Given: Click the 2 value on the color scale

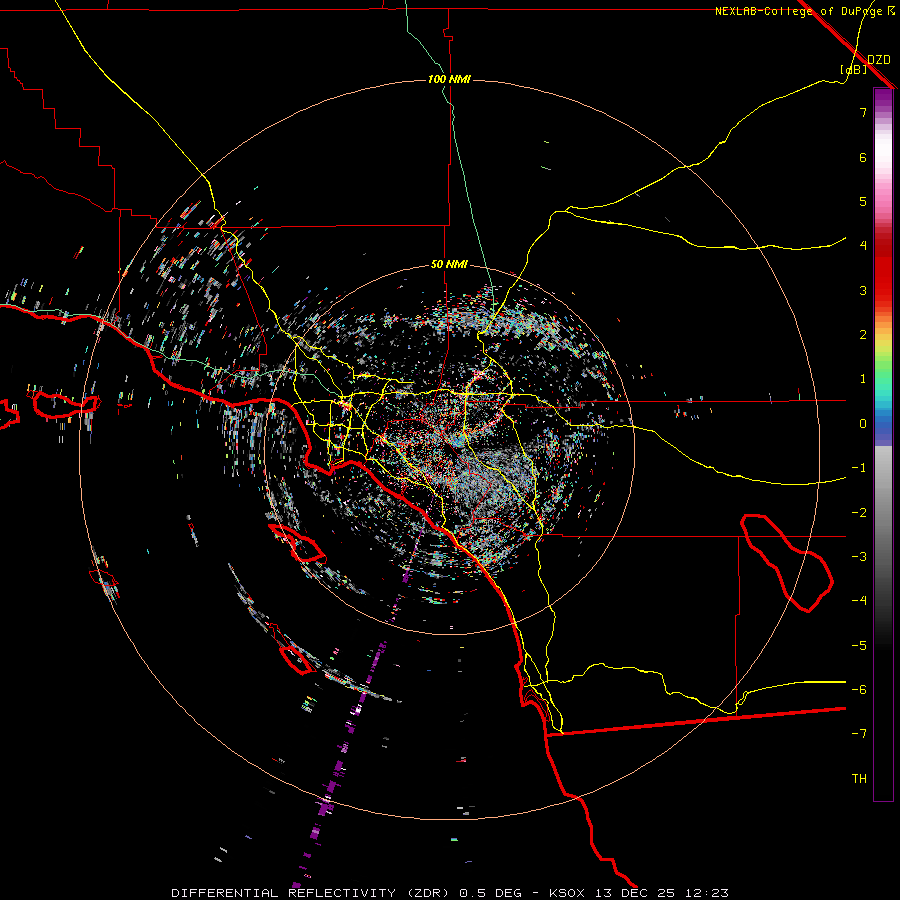Looking at the screenshot, I should [863, 335].
